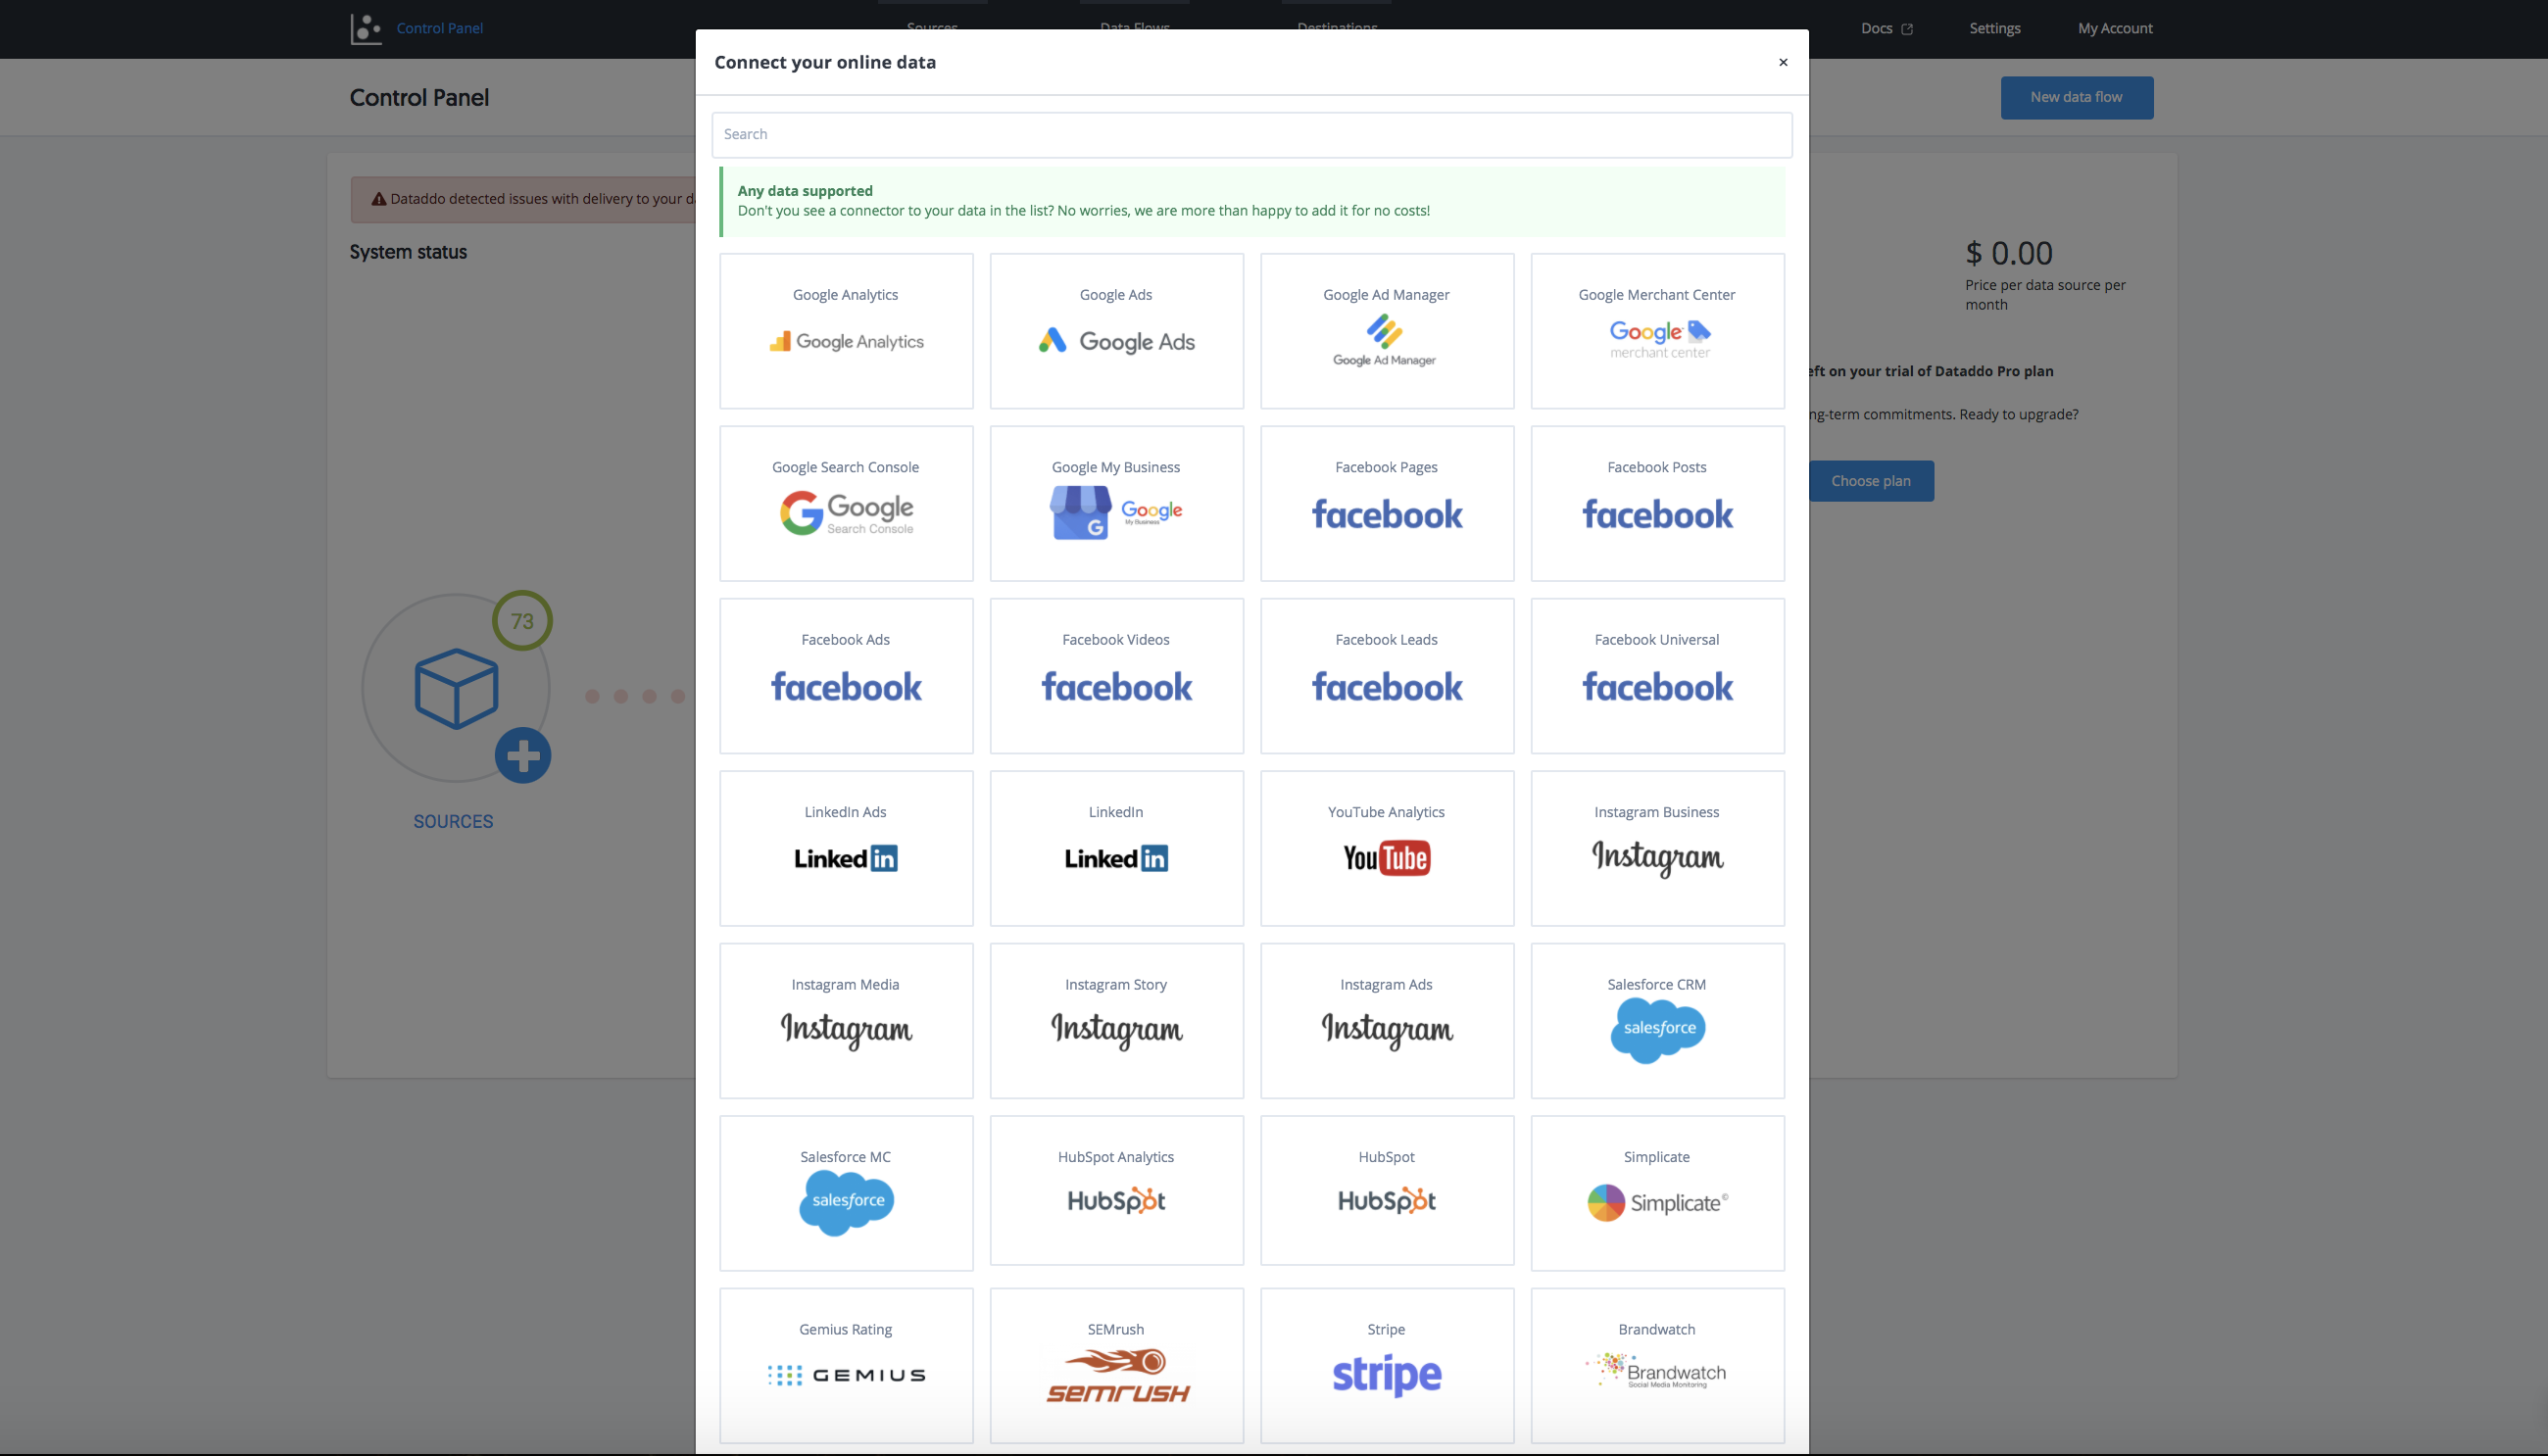The width and height of the screenshot is (2548, 1456).
Task: Choose the Instagram Business connector logo
Action: (x=1657, y=858)
